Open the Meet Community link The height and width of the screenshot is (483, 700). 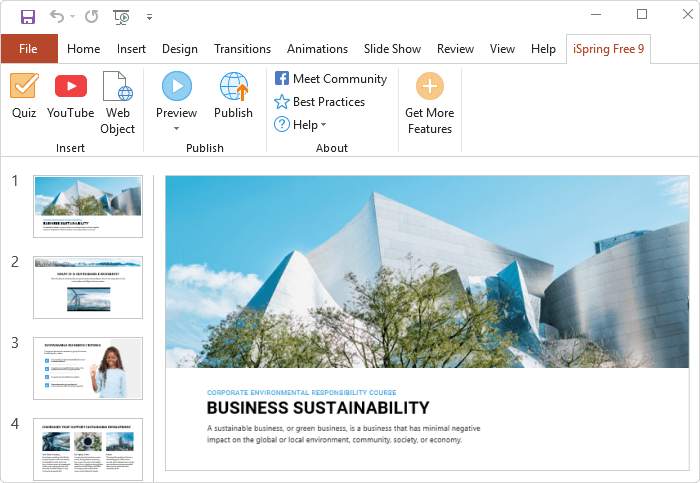(x=340, y=79)
